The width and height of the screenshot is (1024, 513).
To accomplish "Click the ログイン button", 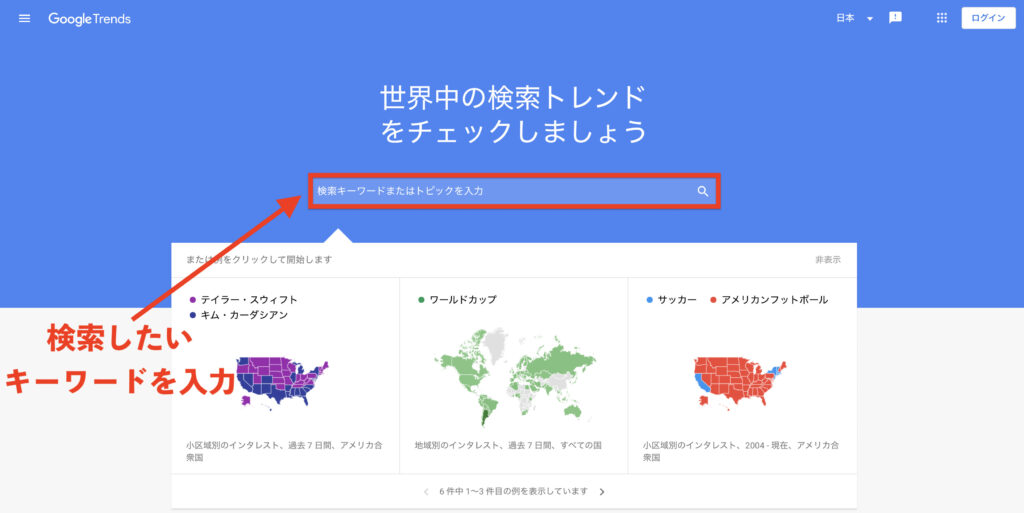I will (988, 18).
